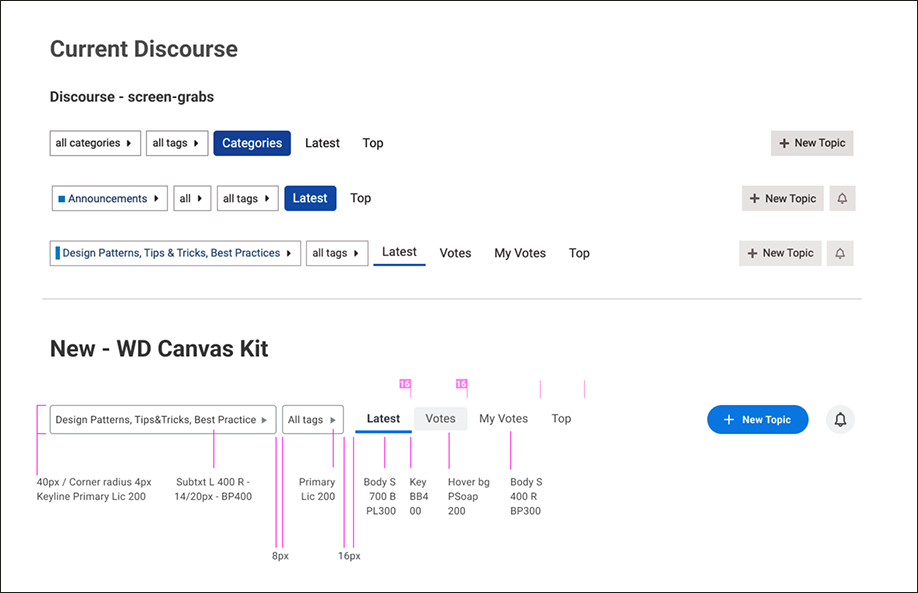Open 'all tags' dropdown in Announcements row
Image resolution: width=918 pixels, height=593 pixels.
coord(247,198)
